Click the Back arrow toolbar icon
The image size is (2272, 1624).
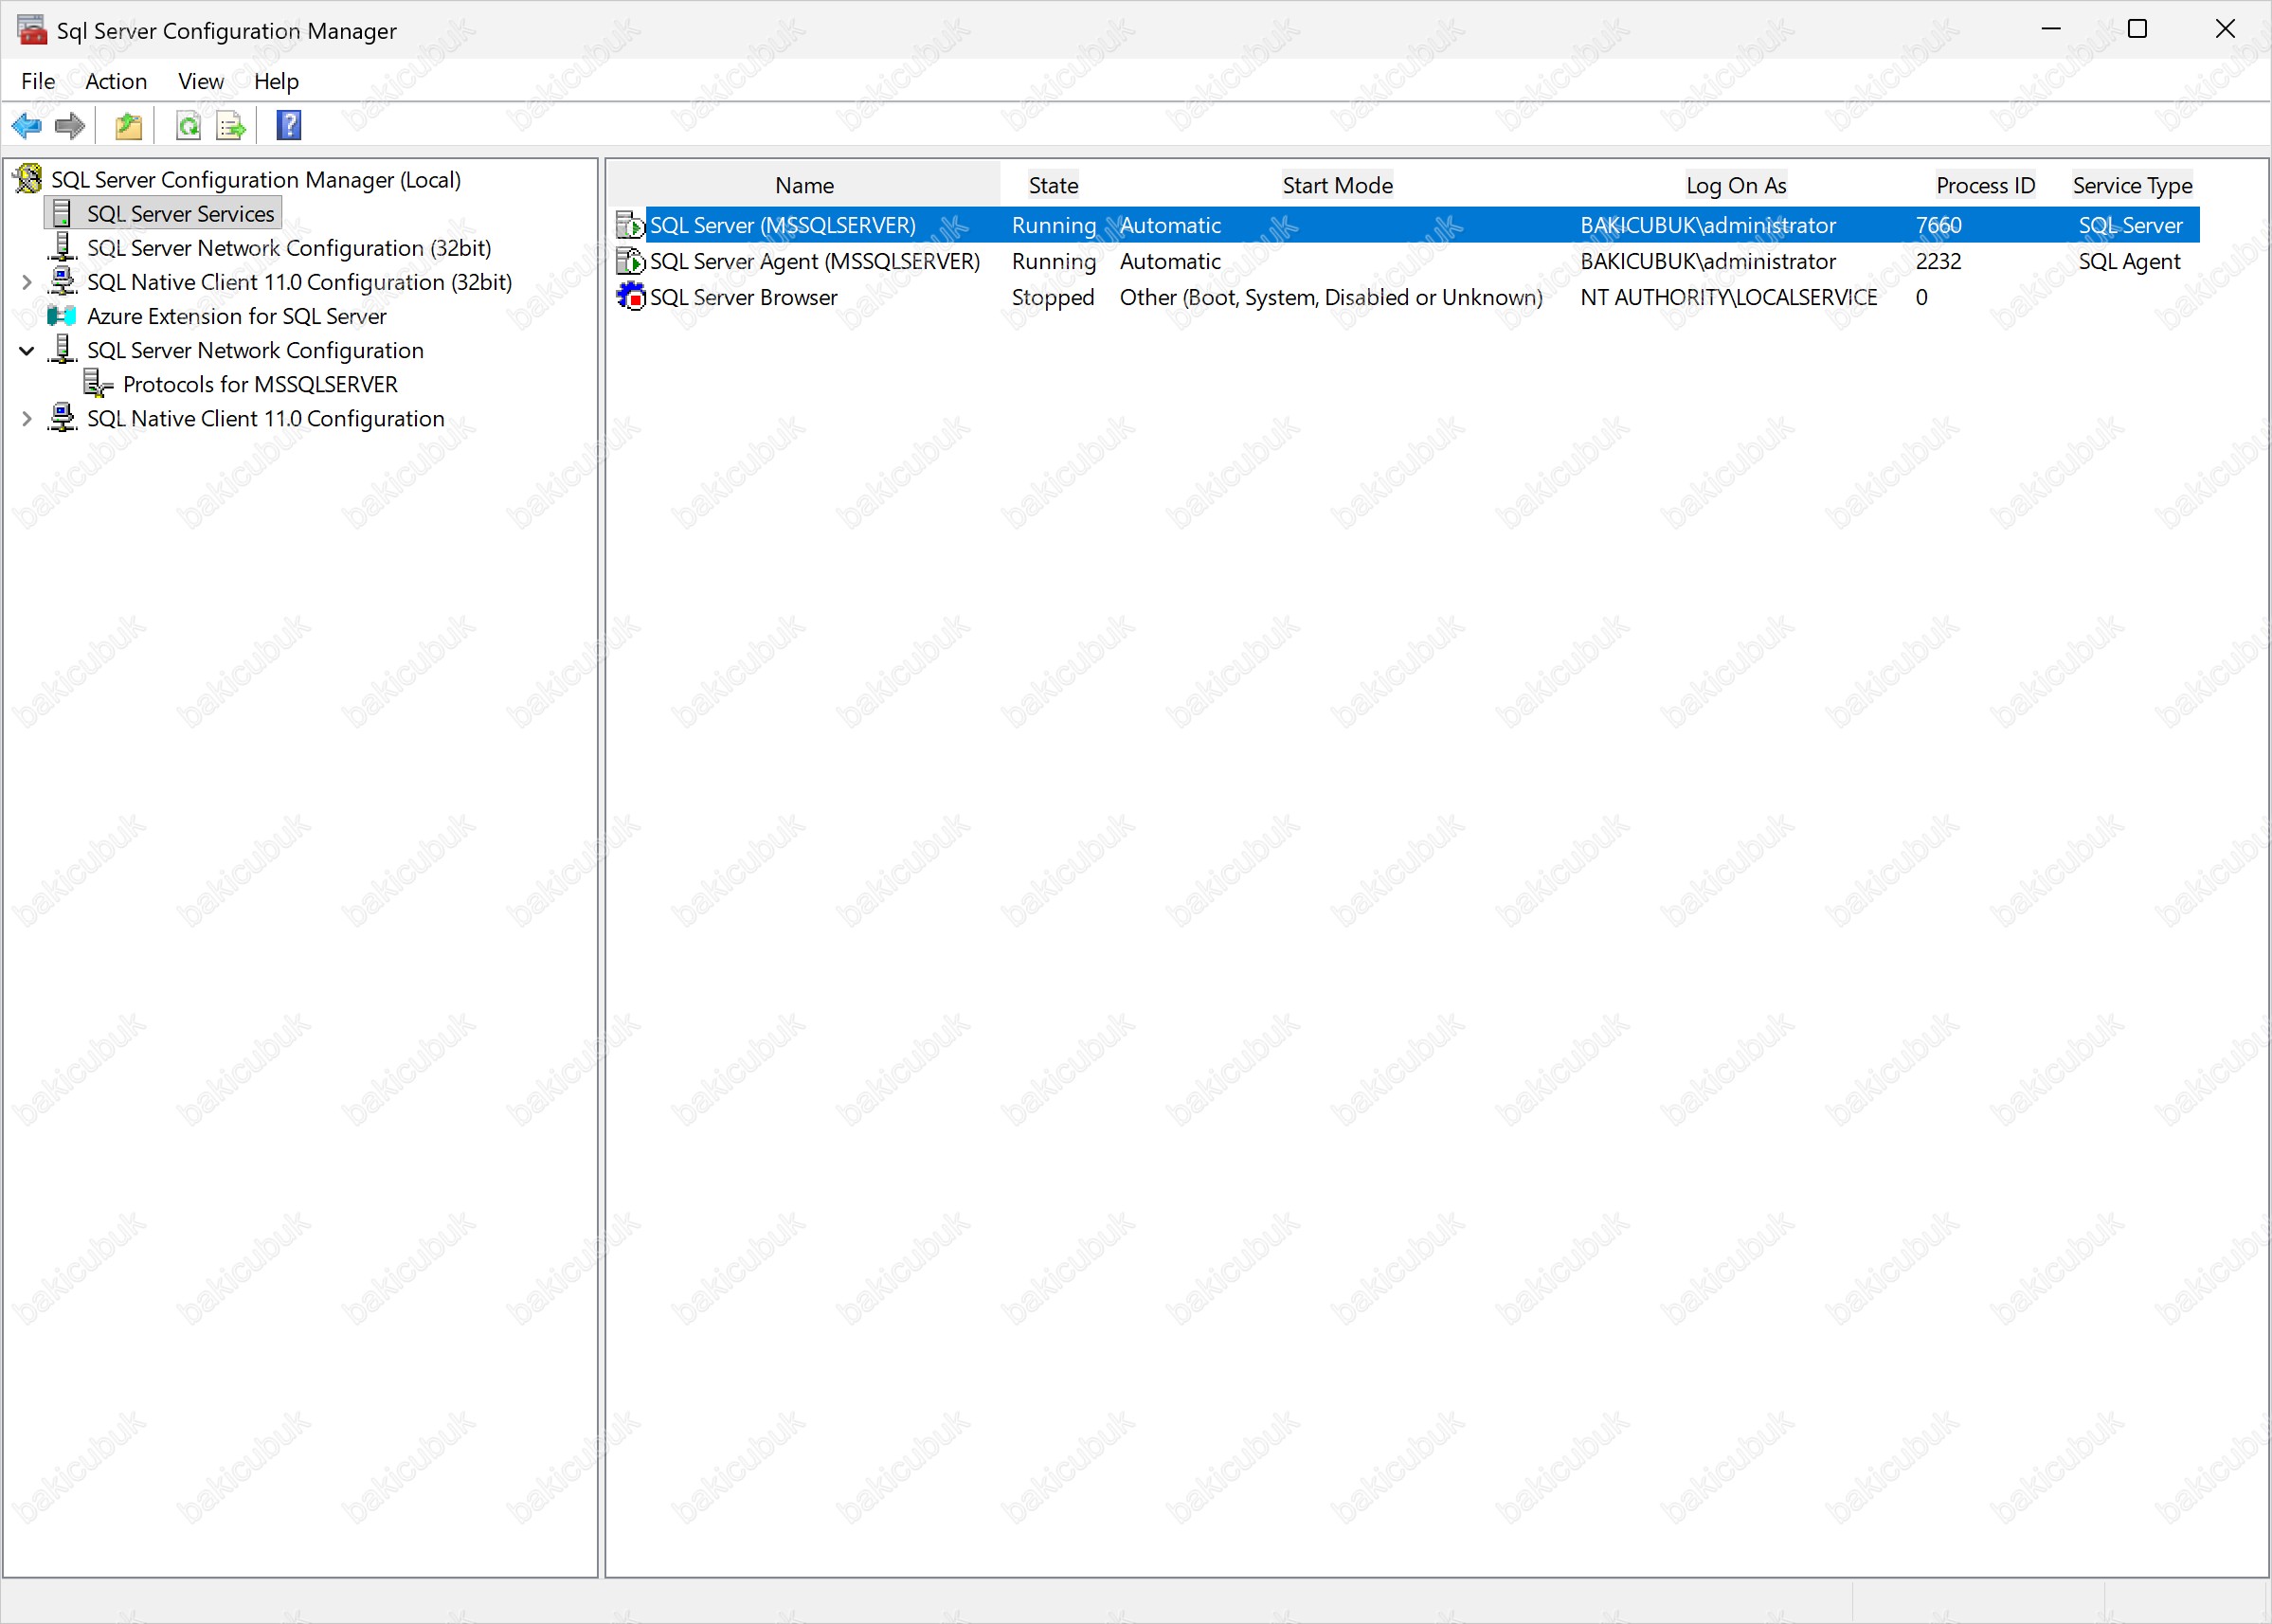(26, 126)
